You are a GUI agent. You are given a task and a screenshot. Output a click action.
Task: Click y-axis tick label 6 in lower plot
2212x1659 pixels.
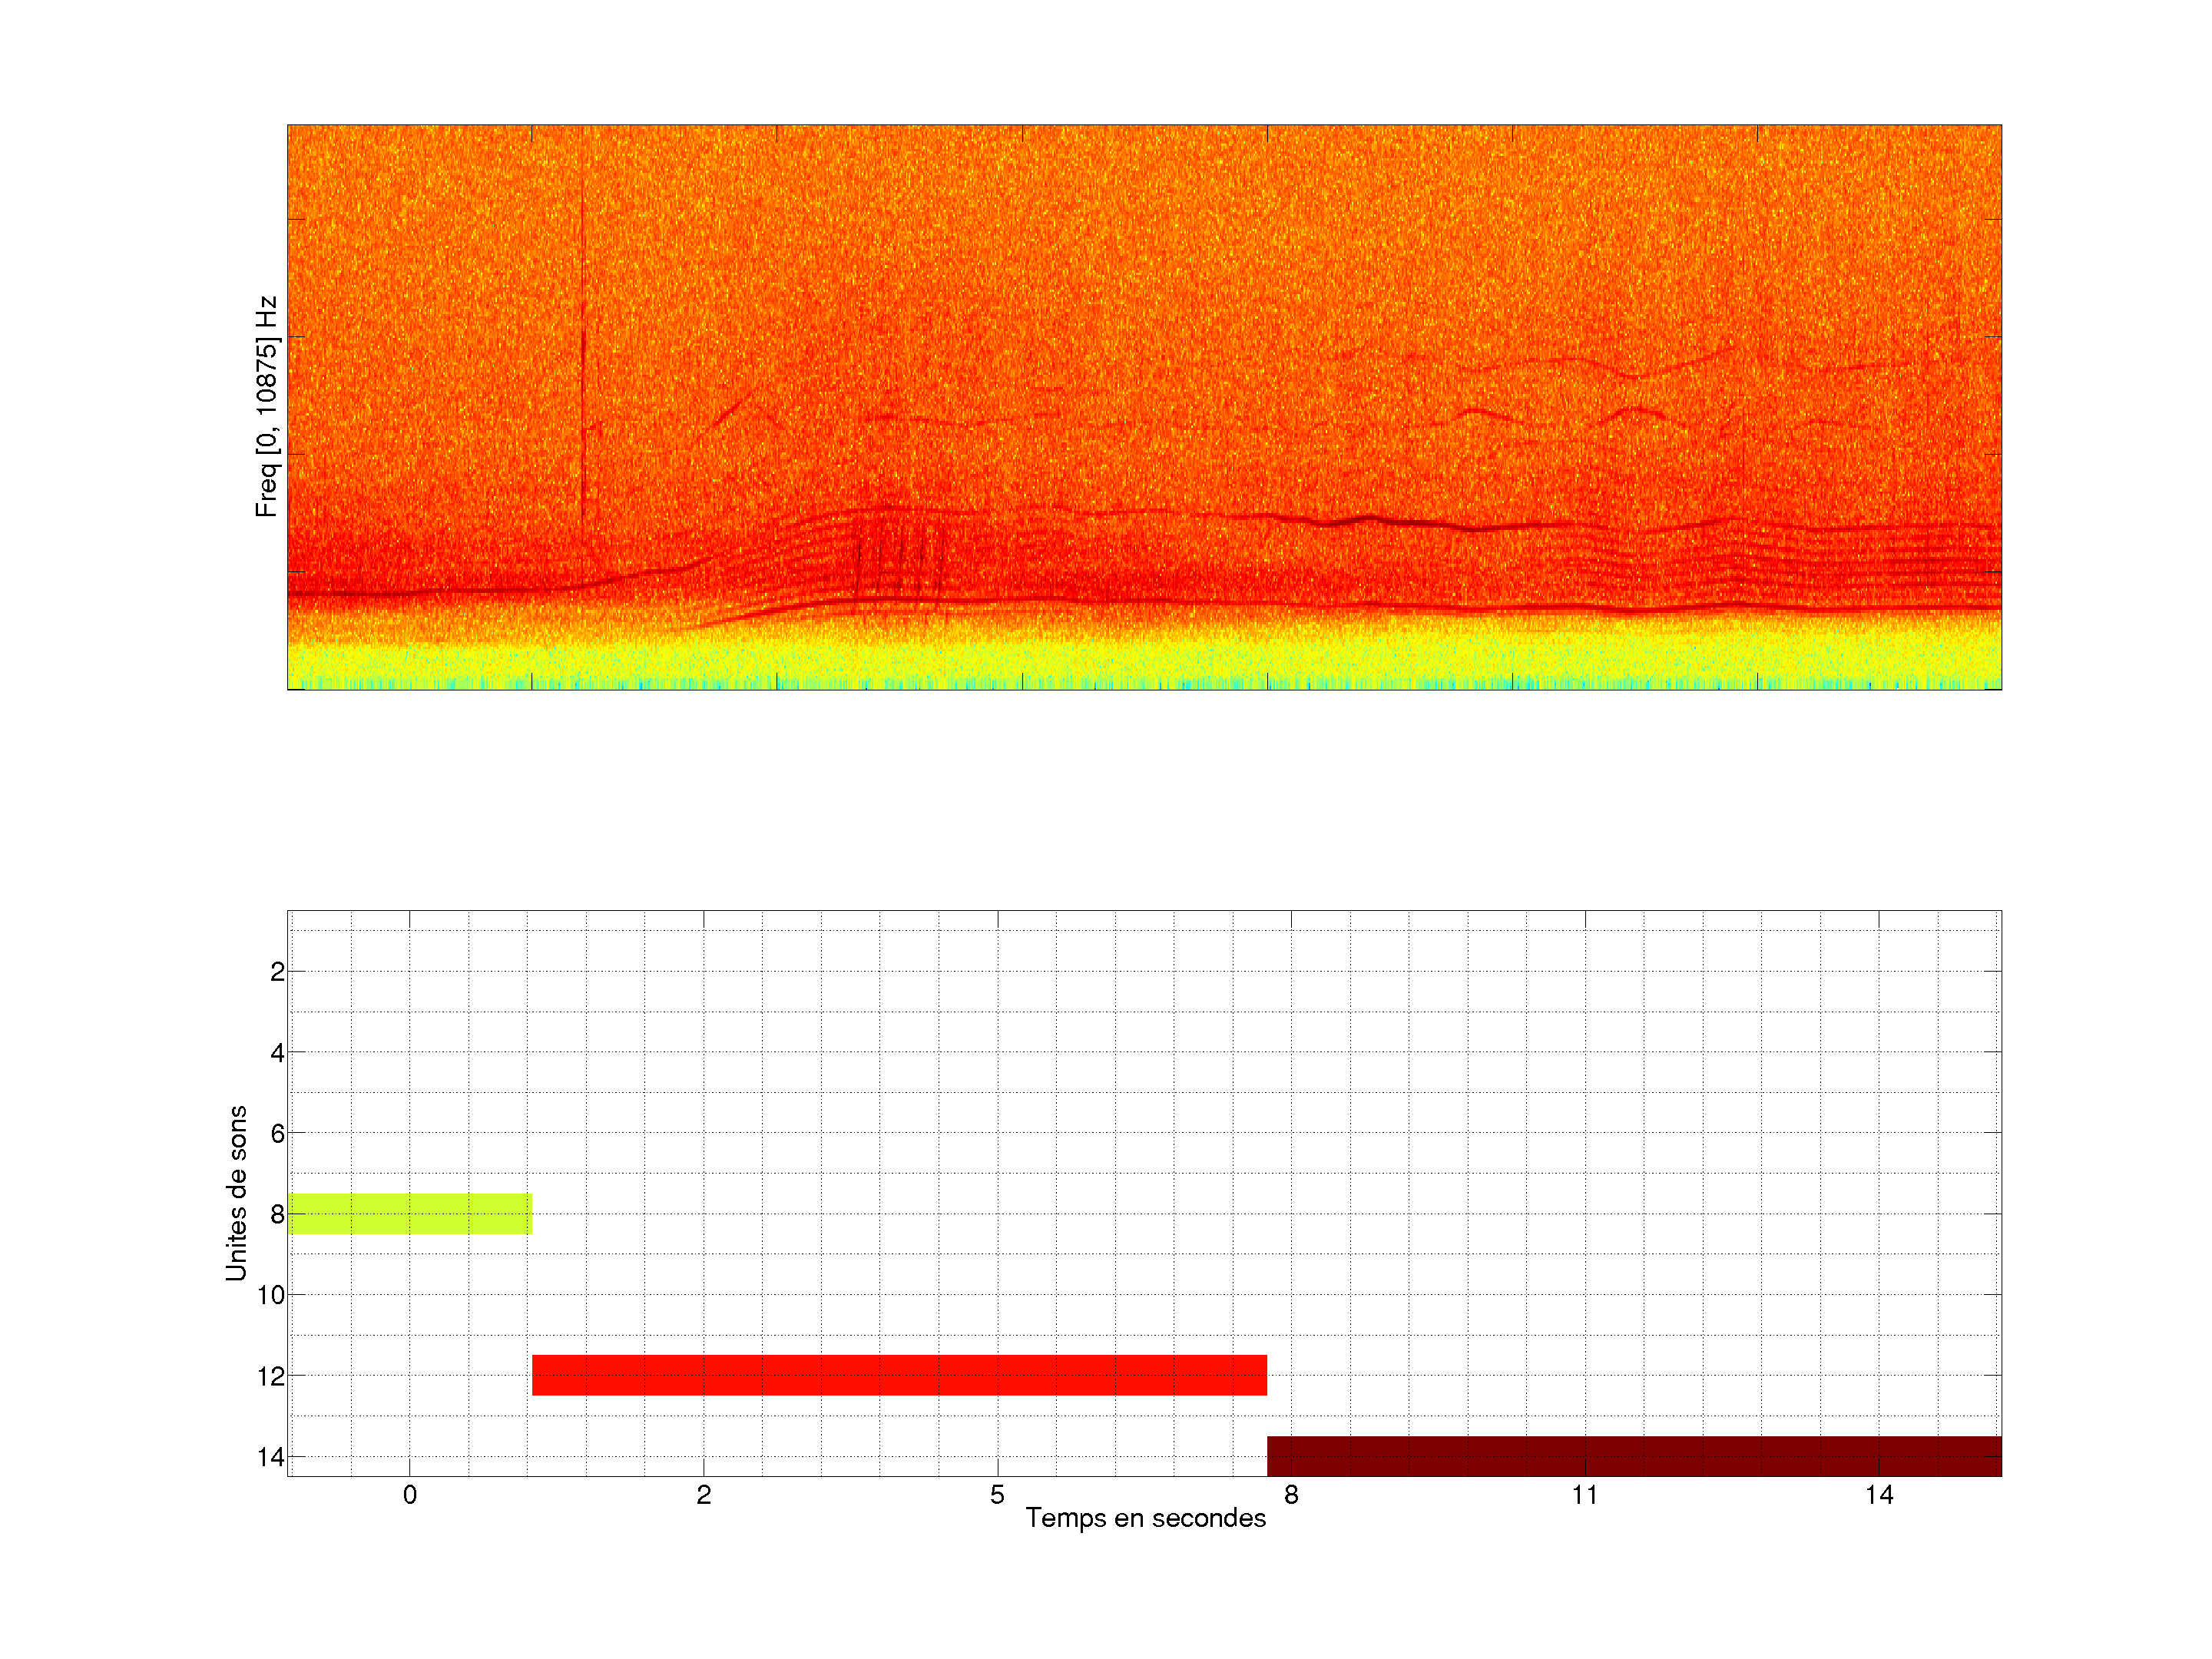[277, 1134]
